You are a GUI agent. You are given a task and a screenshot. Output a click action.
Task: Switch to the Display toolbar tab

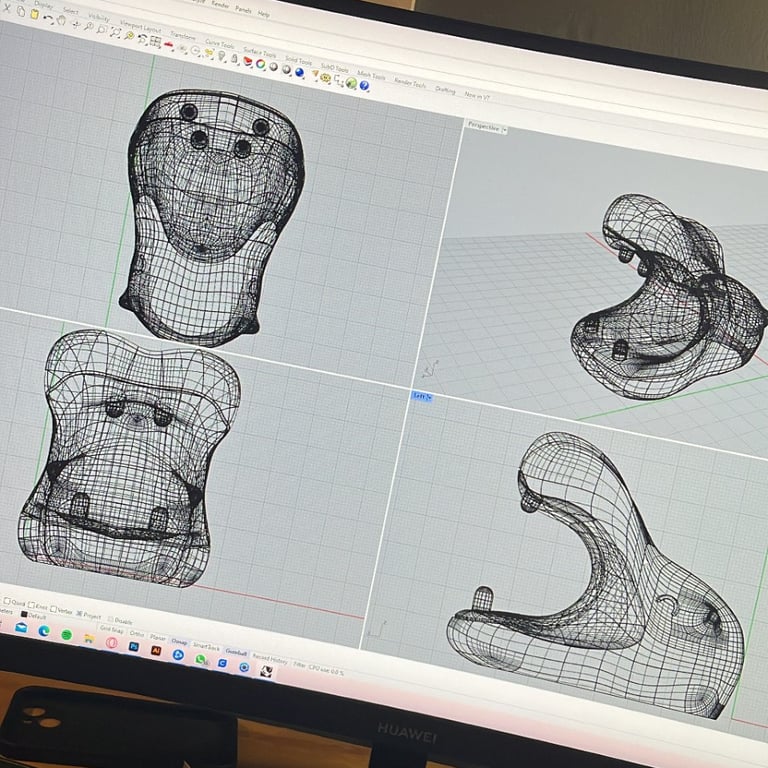43,5
